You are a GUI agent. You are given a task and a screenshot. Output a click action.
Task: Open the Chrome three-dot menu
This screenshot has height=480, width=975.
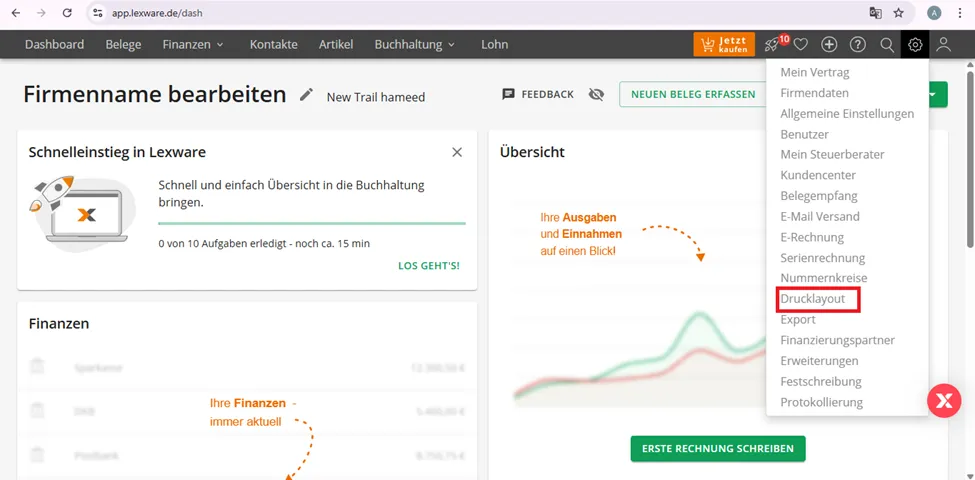coord(961,13)
